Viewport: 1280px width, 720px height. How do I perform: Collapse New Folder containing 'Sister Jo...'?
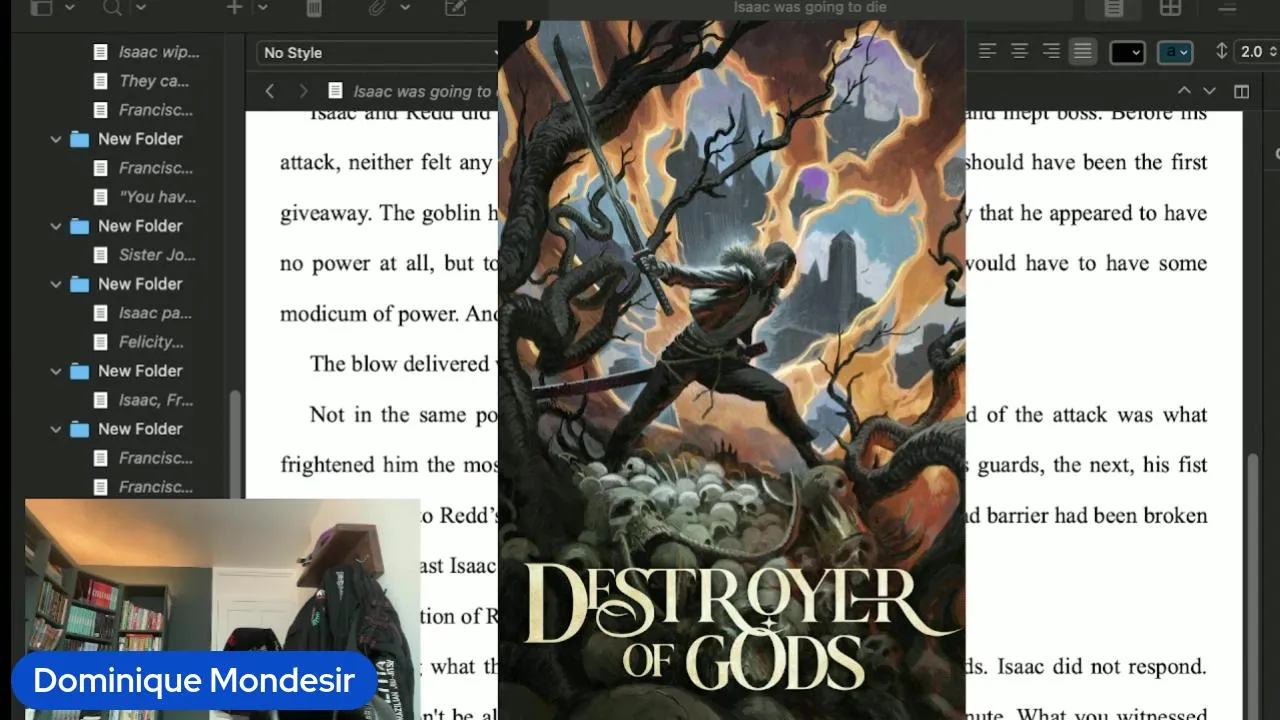pyautogui.click(x=56, y=226)
